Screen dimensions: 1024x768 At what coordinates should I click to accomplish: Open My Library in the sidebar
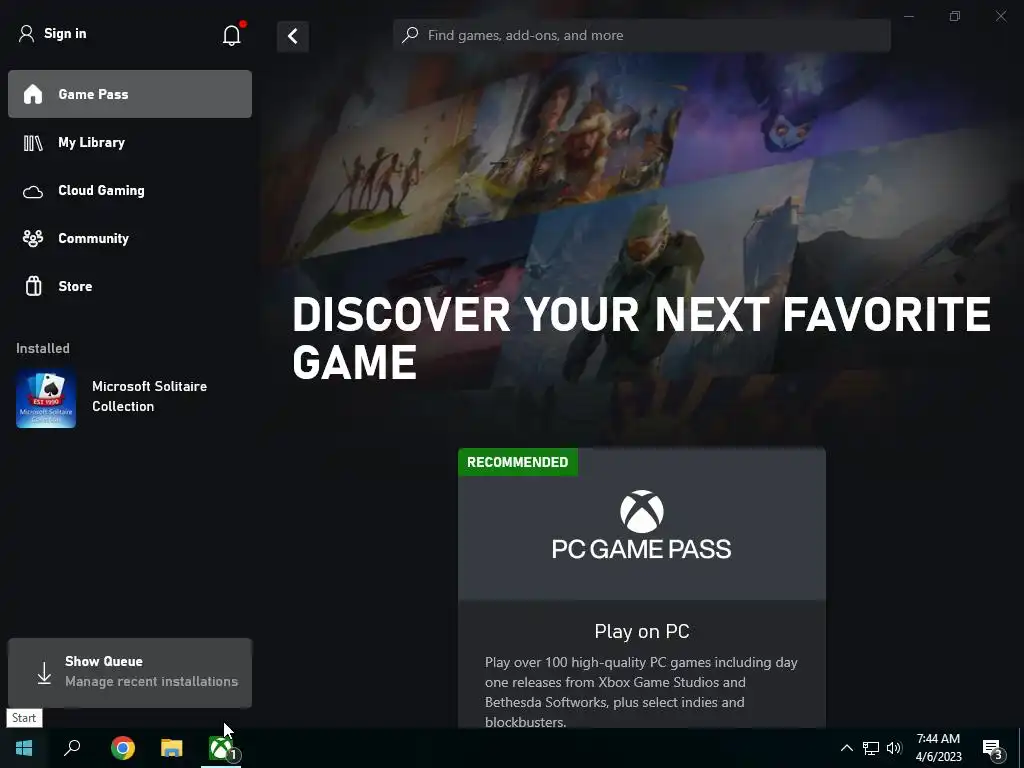coord(130,142)
